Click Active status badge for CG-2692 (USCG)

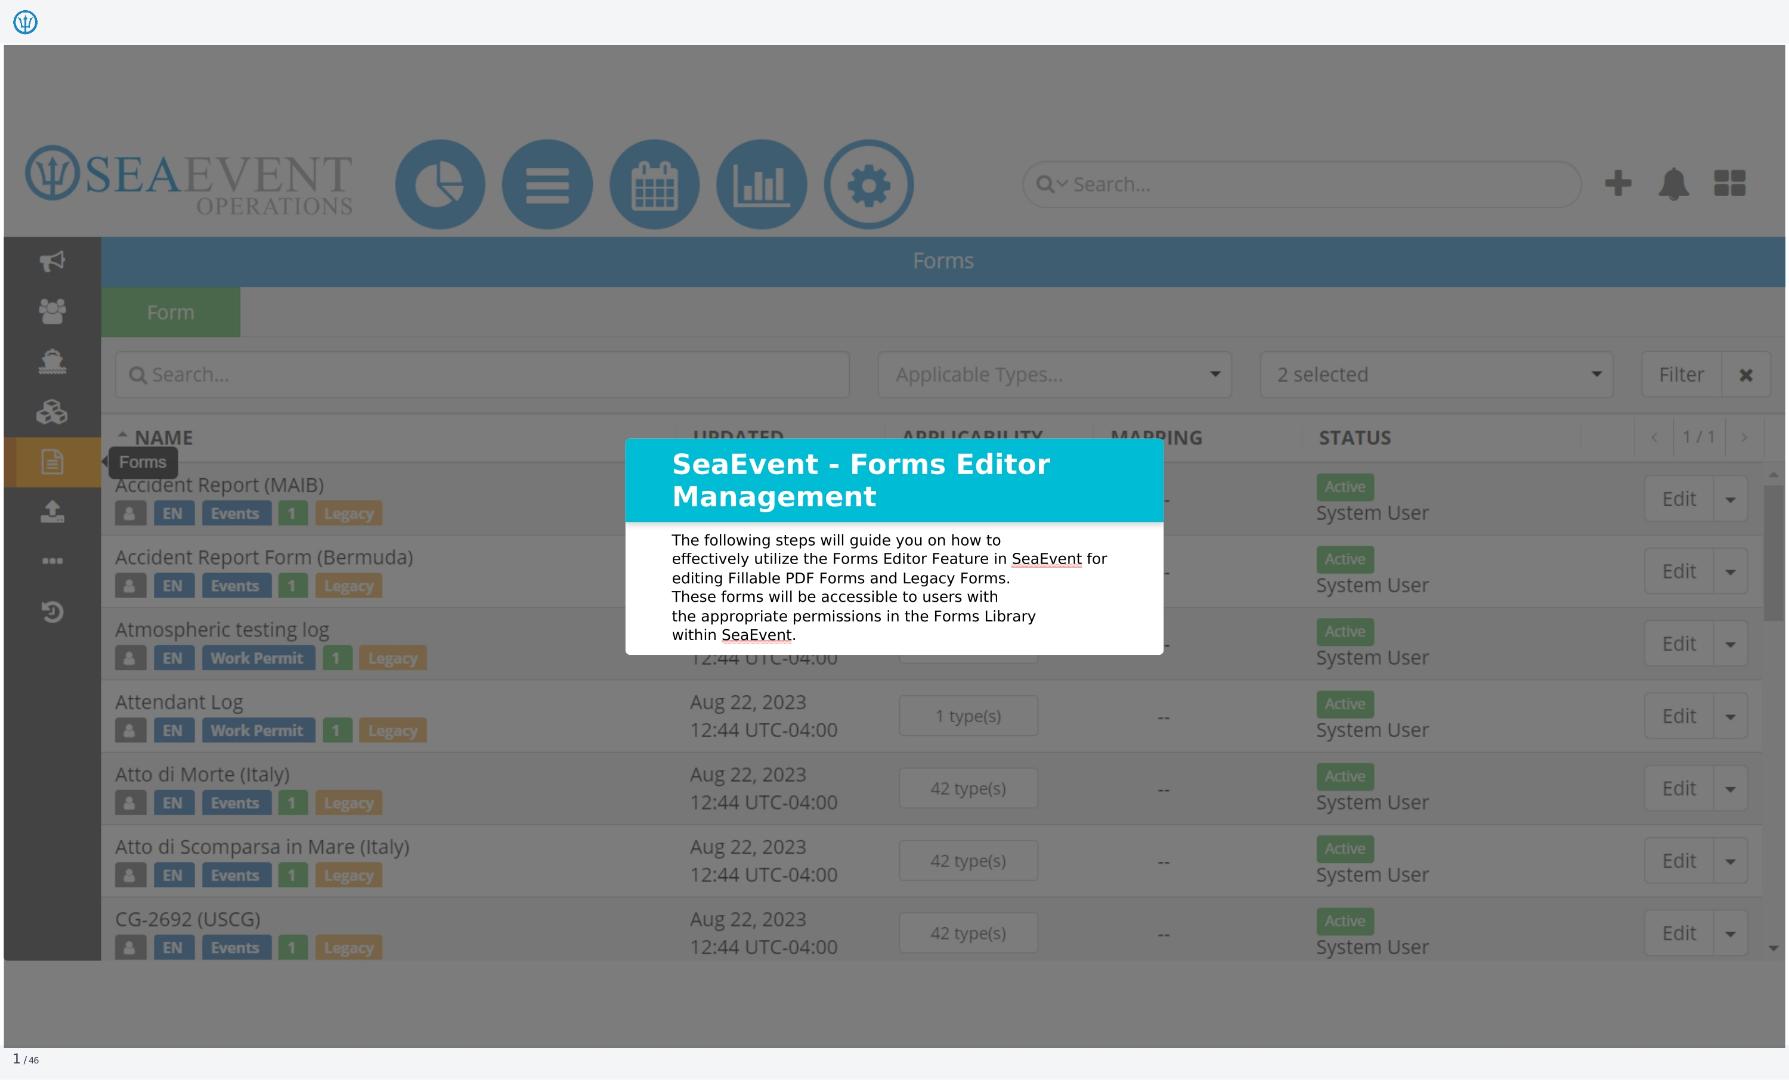(1345, 921)
